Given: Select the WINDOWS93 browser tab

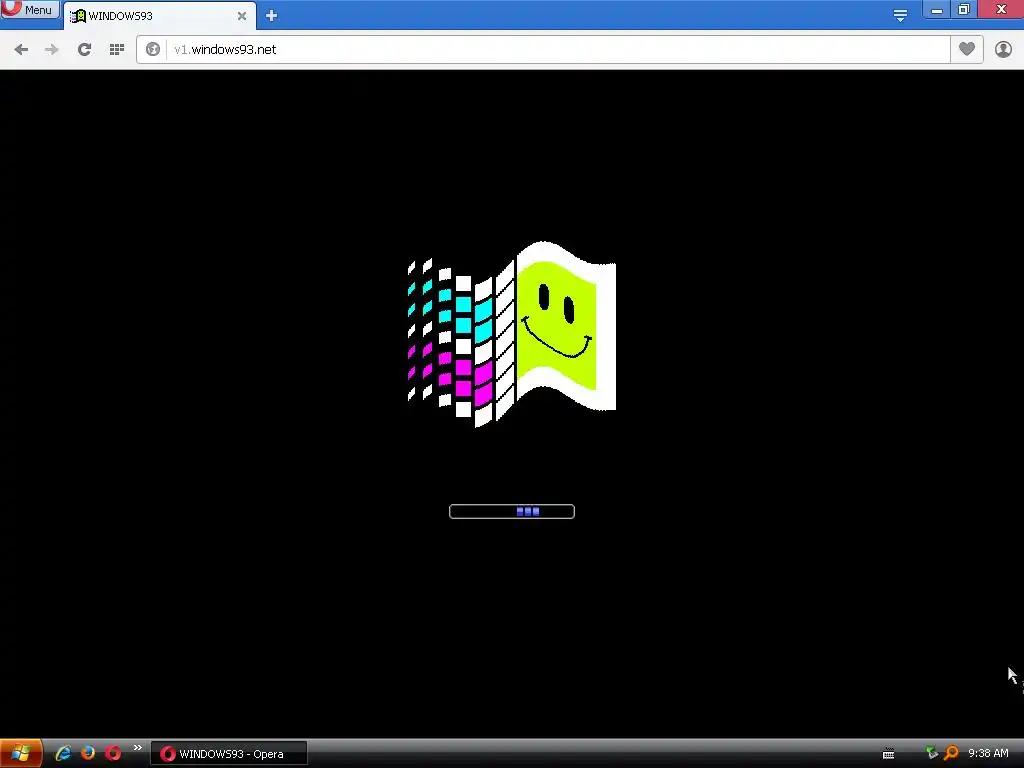Looking at the screenshot, I should [159, 16].
